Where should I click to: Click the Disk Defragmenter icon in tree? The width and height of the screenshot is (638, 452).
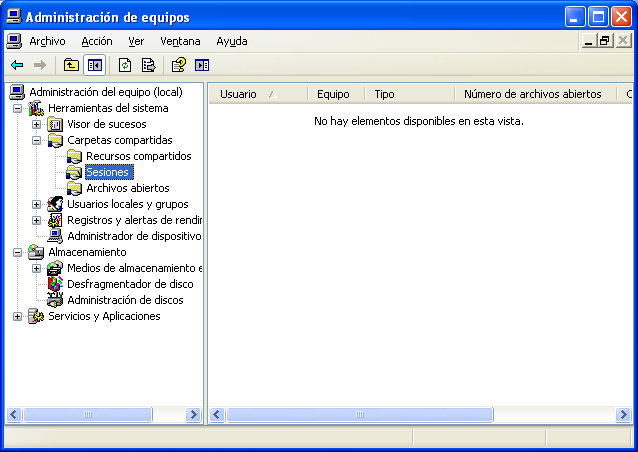[x=55, y=284]
